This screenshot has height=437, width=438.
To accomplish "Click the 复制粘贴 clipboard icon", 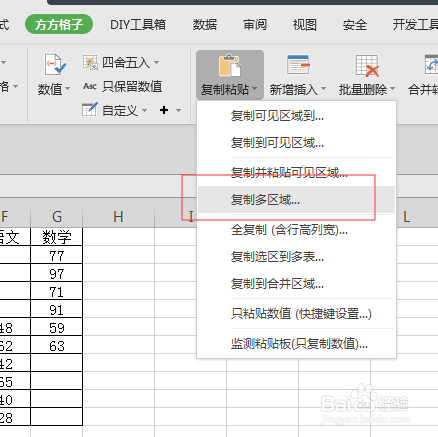I will tap(230, 65).
